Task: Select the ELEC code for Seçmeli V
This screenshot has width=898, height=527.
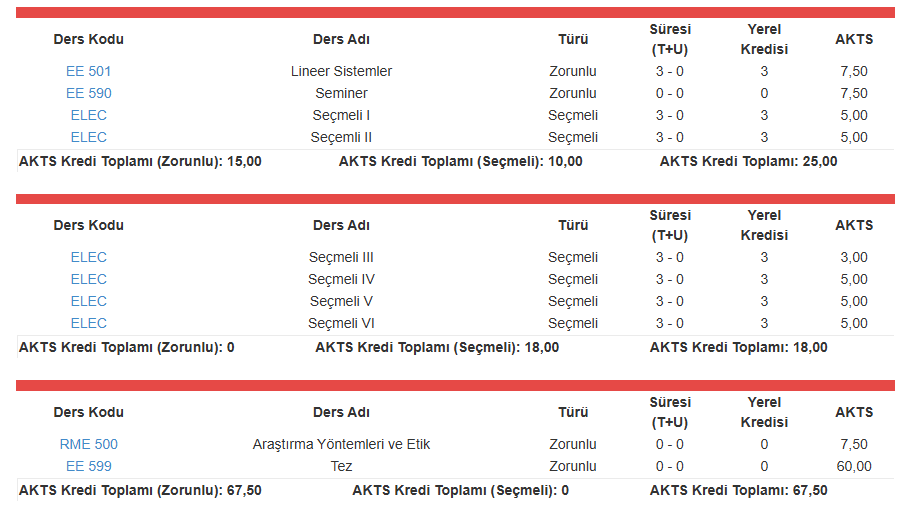Action: pos(88,301)
